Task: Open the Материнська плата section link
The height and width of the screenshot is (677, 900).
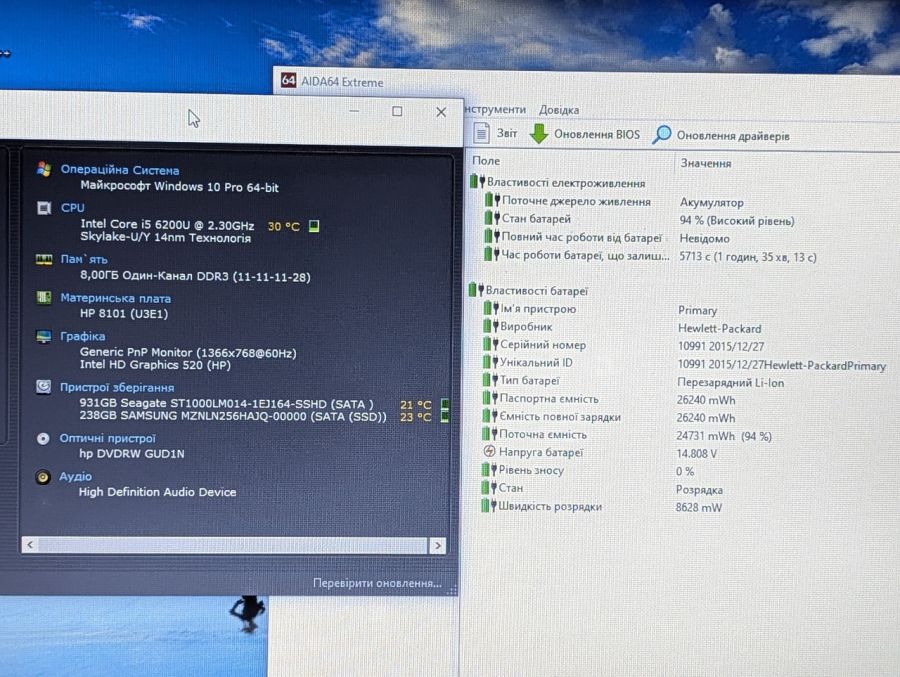Action: tap(115, 298)
